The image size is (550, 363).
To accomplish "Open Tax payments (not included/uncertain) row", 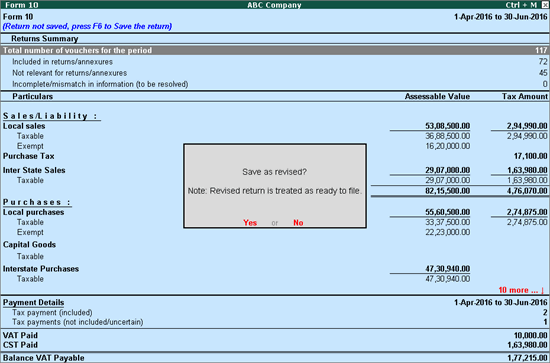I will [x=275, y=322].
